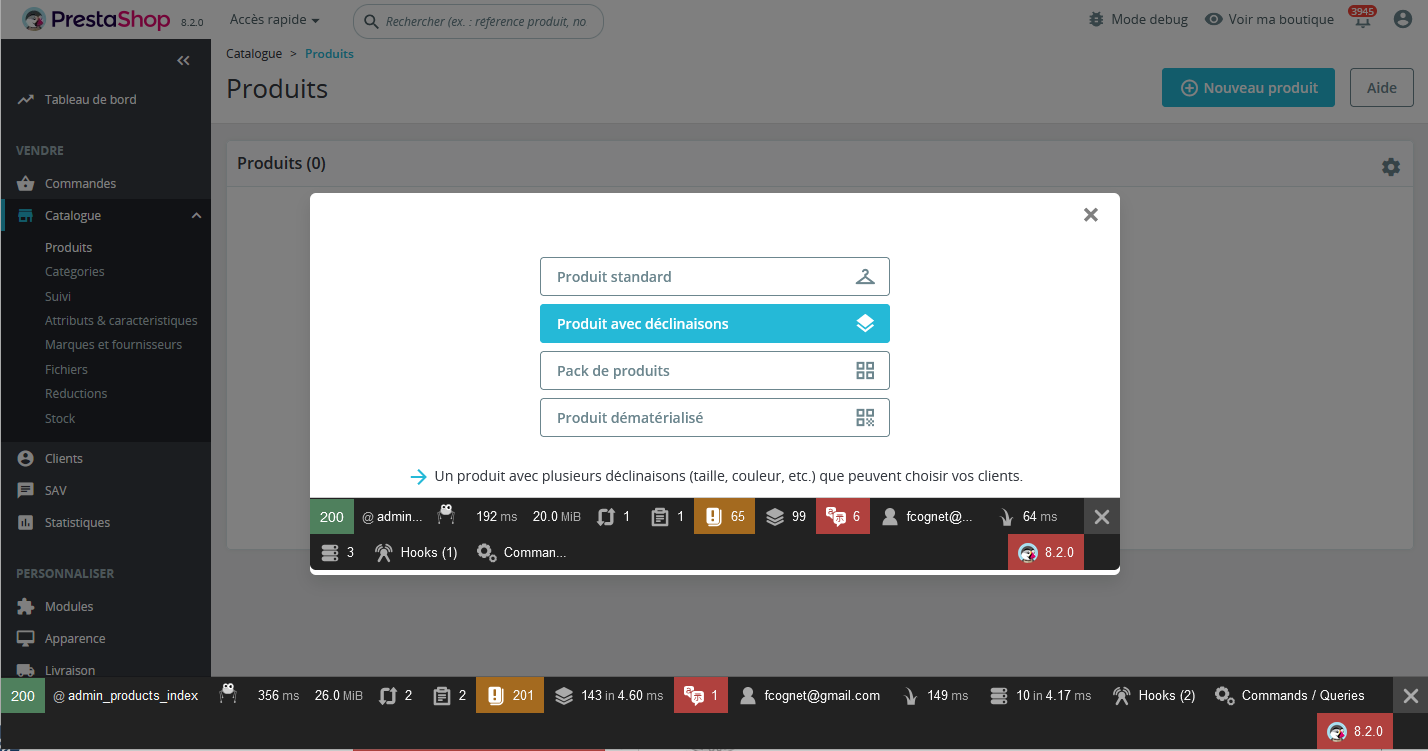The image size is (1428, 751).
Task: Click Produits breadcrumb link
Action: pyautogui.click(x=329, y=54)
